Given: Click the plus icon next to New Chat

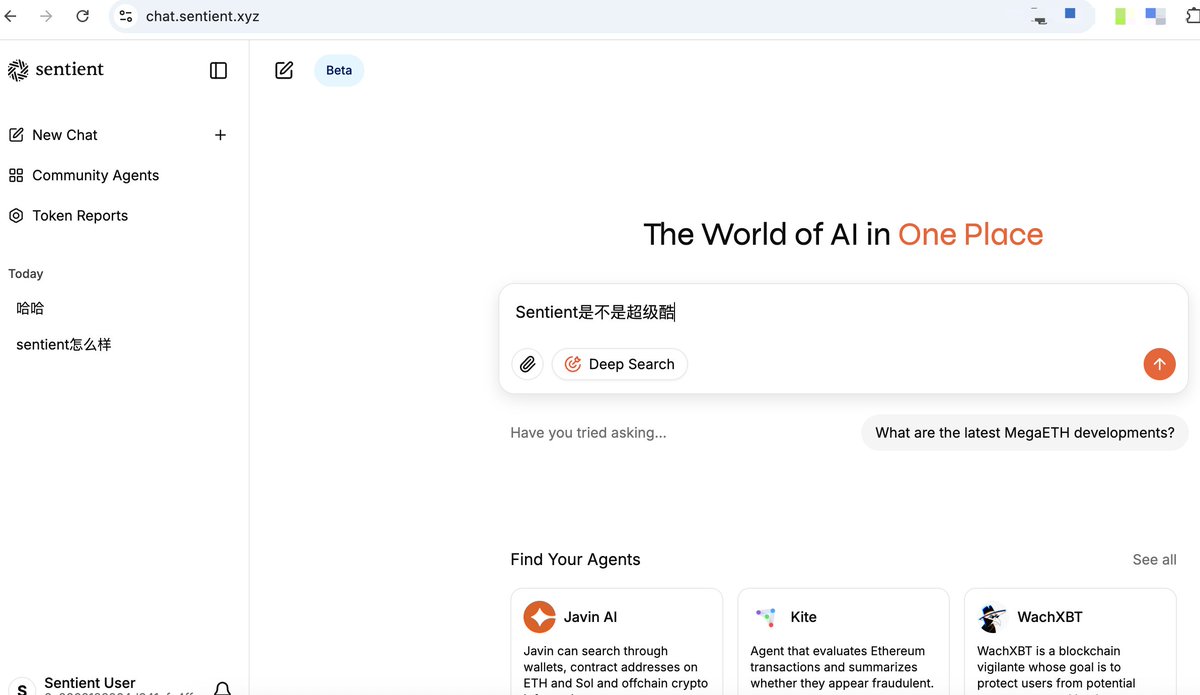Looking at the screenshot, I should (220, 135).
